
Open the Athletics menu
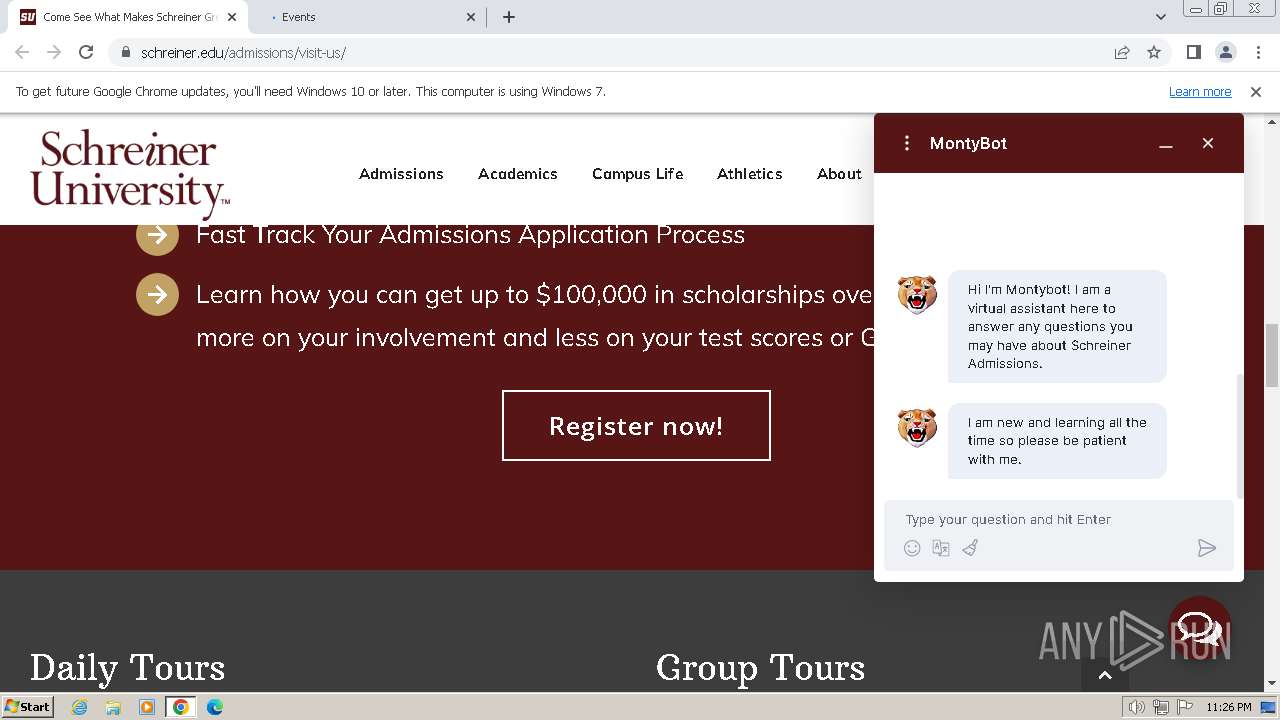[x=750, y=174]
